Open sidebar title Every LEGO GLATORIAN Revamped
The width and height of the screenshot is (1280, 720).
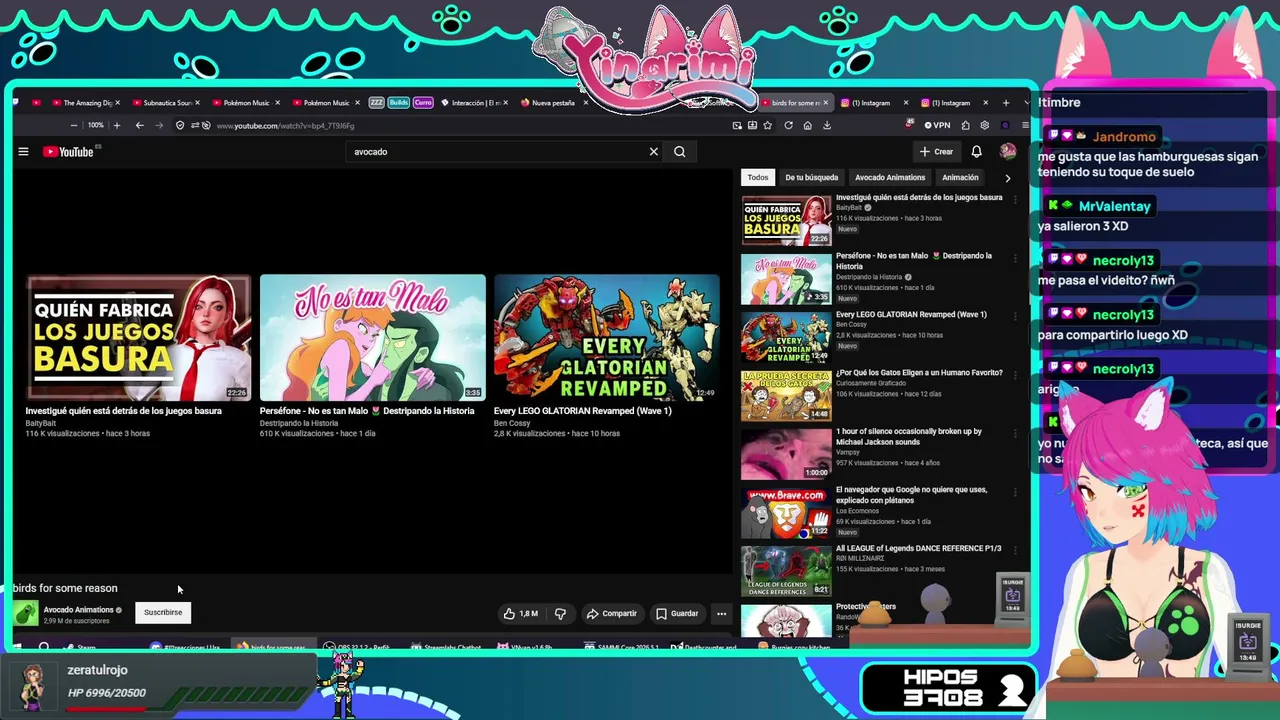click(x=911, y=315)
